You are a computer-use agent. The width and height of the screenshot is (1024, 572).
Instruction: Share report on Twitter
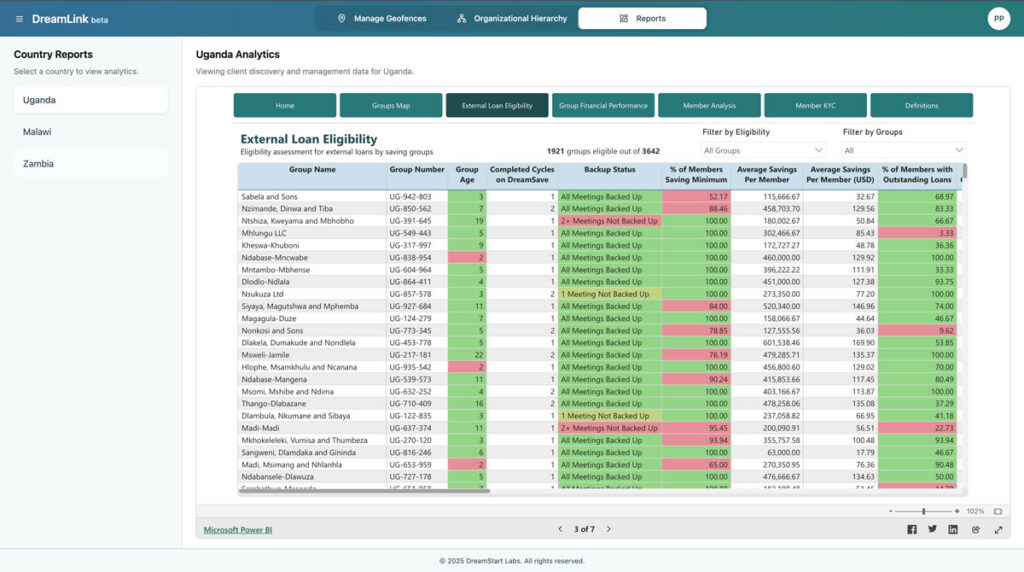point(933,530)
